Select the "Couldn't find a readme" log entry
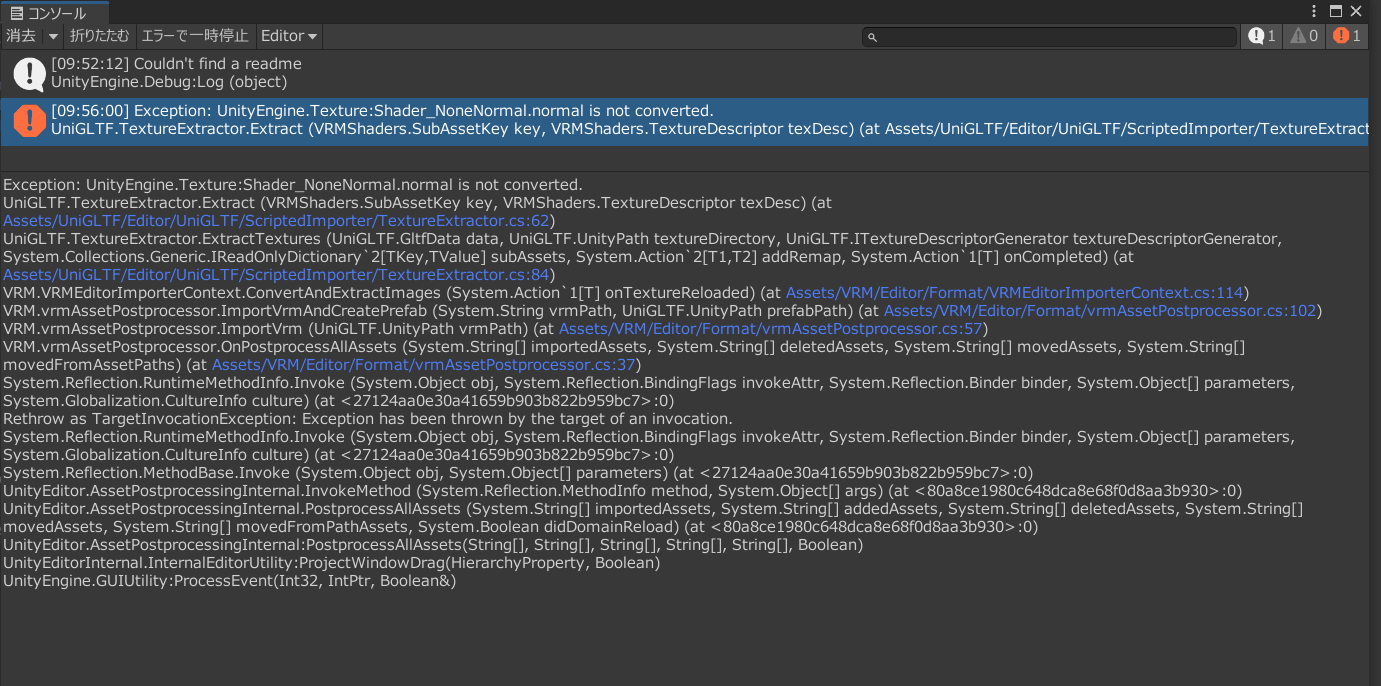Screen dimensions: 1381x686 click(x=684, y=73)
